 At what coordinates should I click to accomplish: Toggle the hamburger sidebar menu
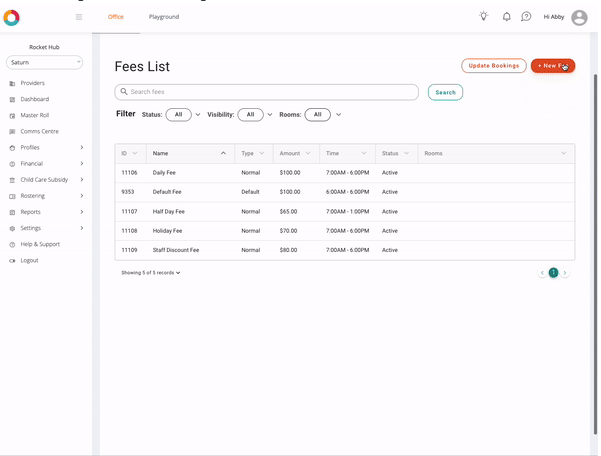[79, 17]
